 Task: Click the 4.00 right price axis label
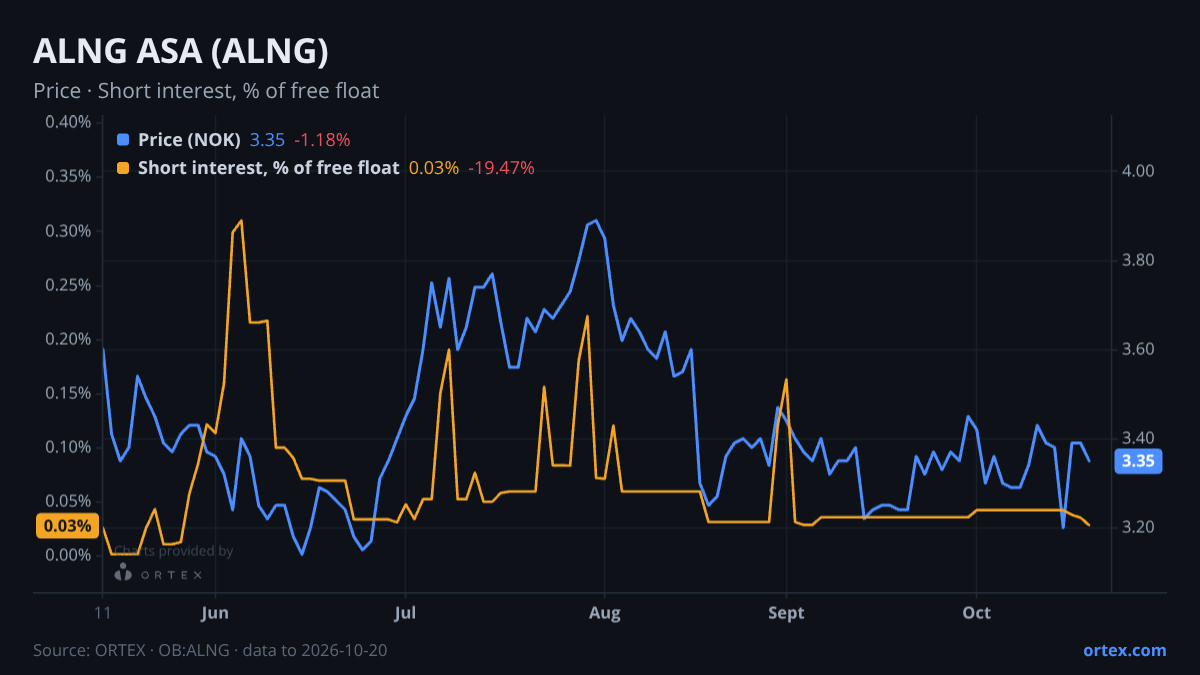(x=1139, y=171)
